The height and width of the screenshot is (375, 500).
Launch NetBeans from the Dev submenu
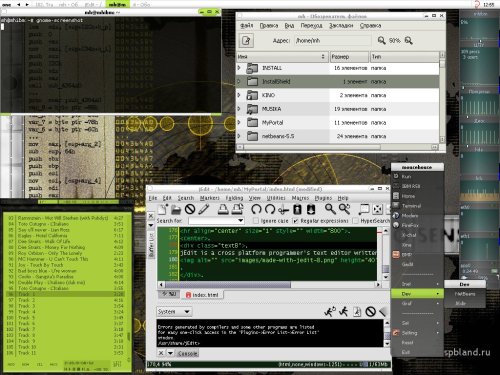[x=465, y=294]
